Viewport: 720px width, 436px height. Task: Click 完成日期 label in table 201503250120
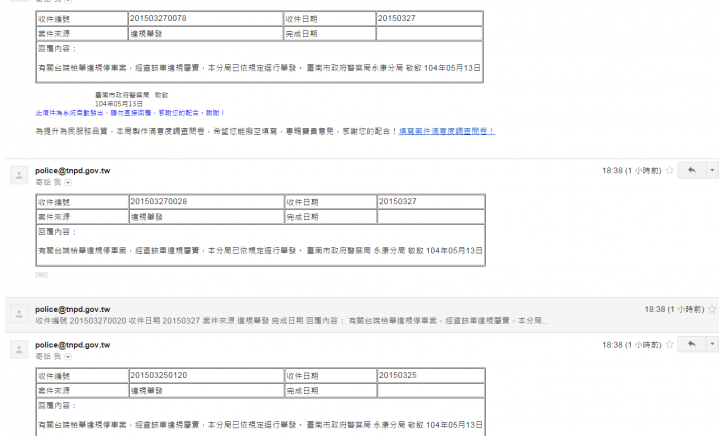pos(302,391)
